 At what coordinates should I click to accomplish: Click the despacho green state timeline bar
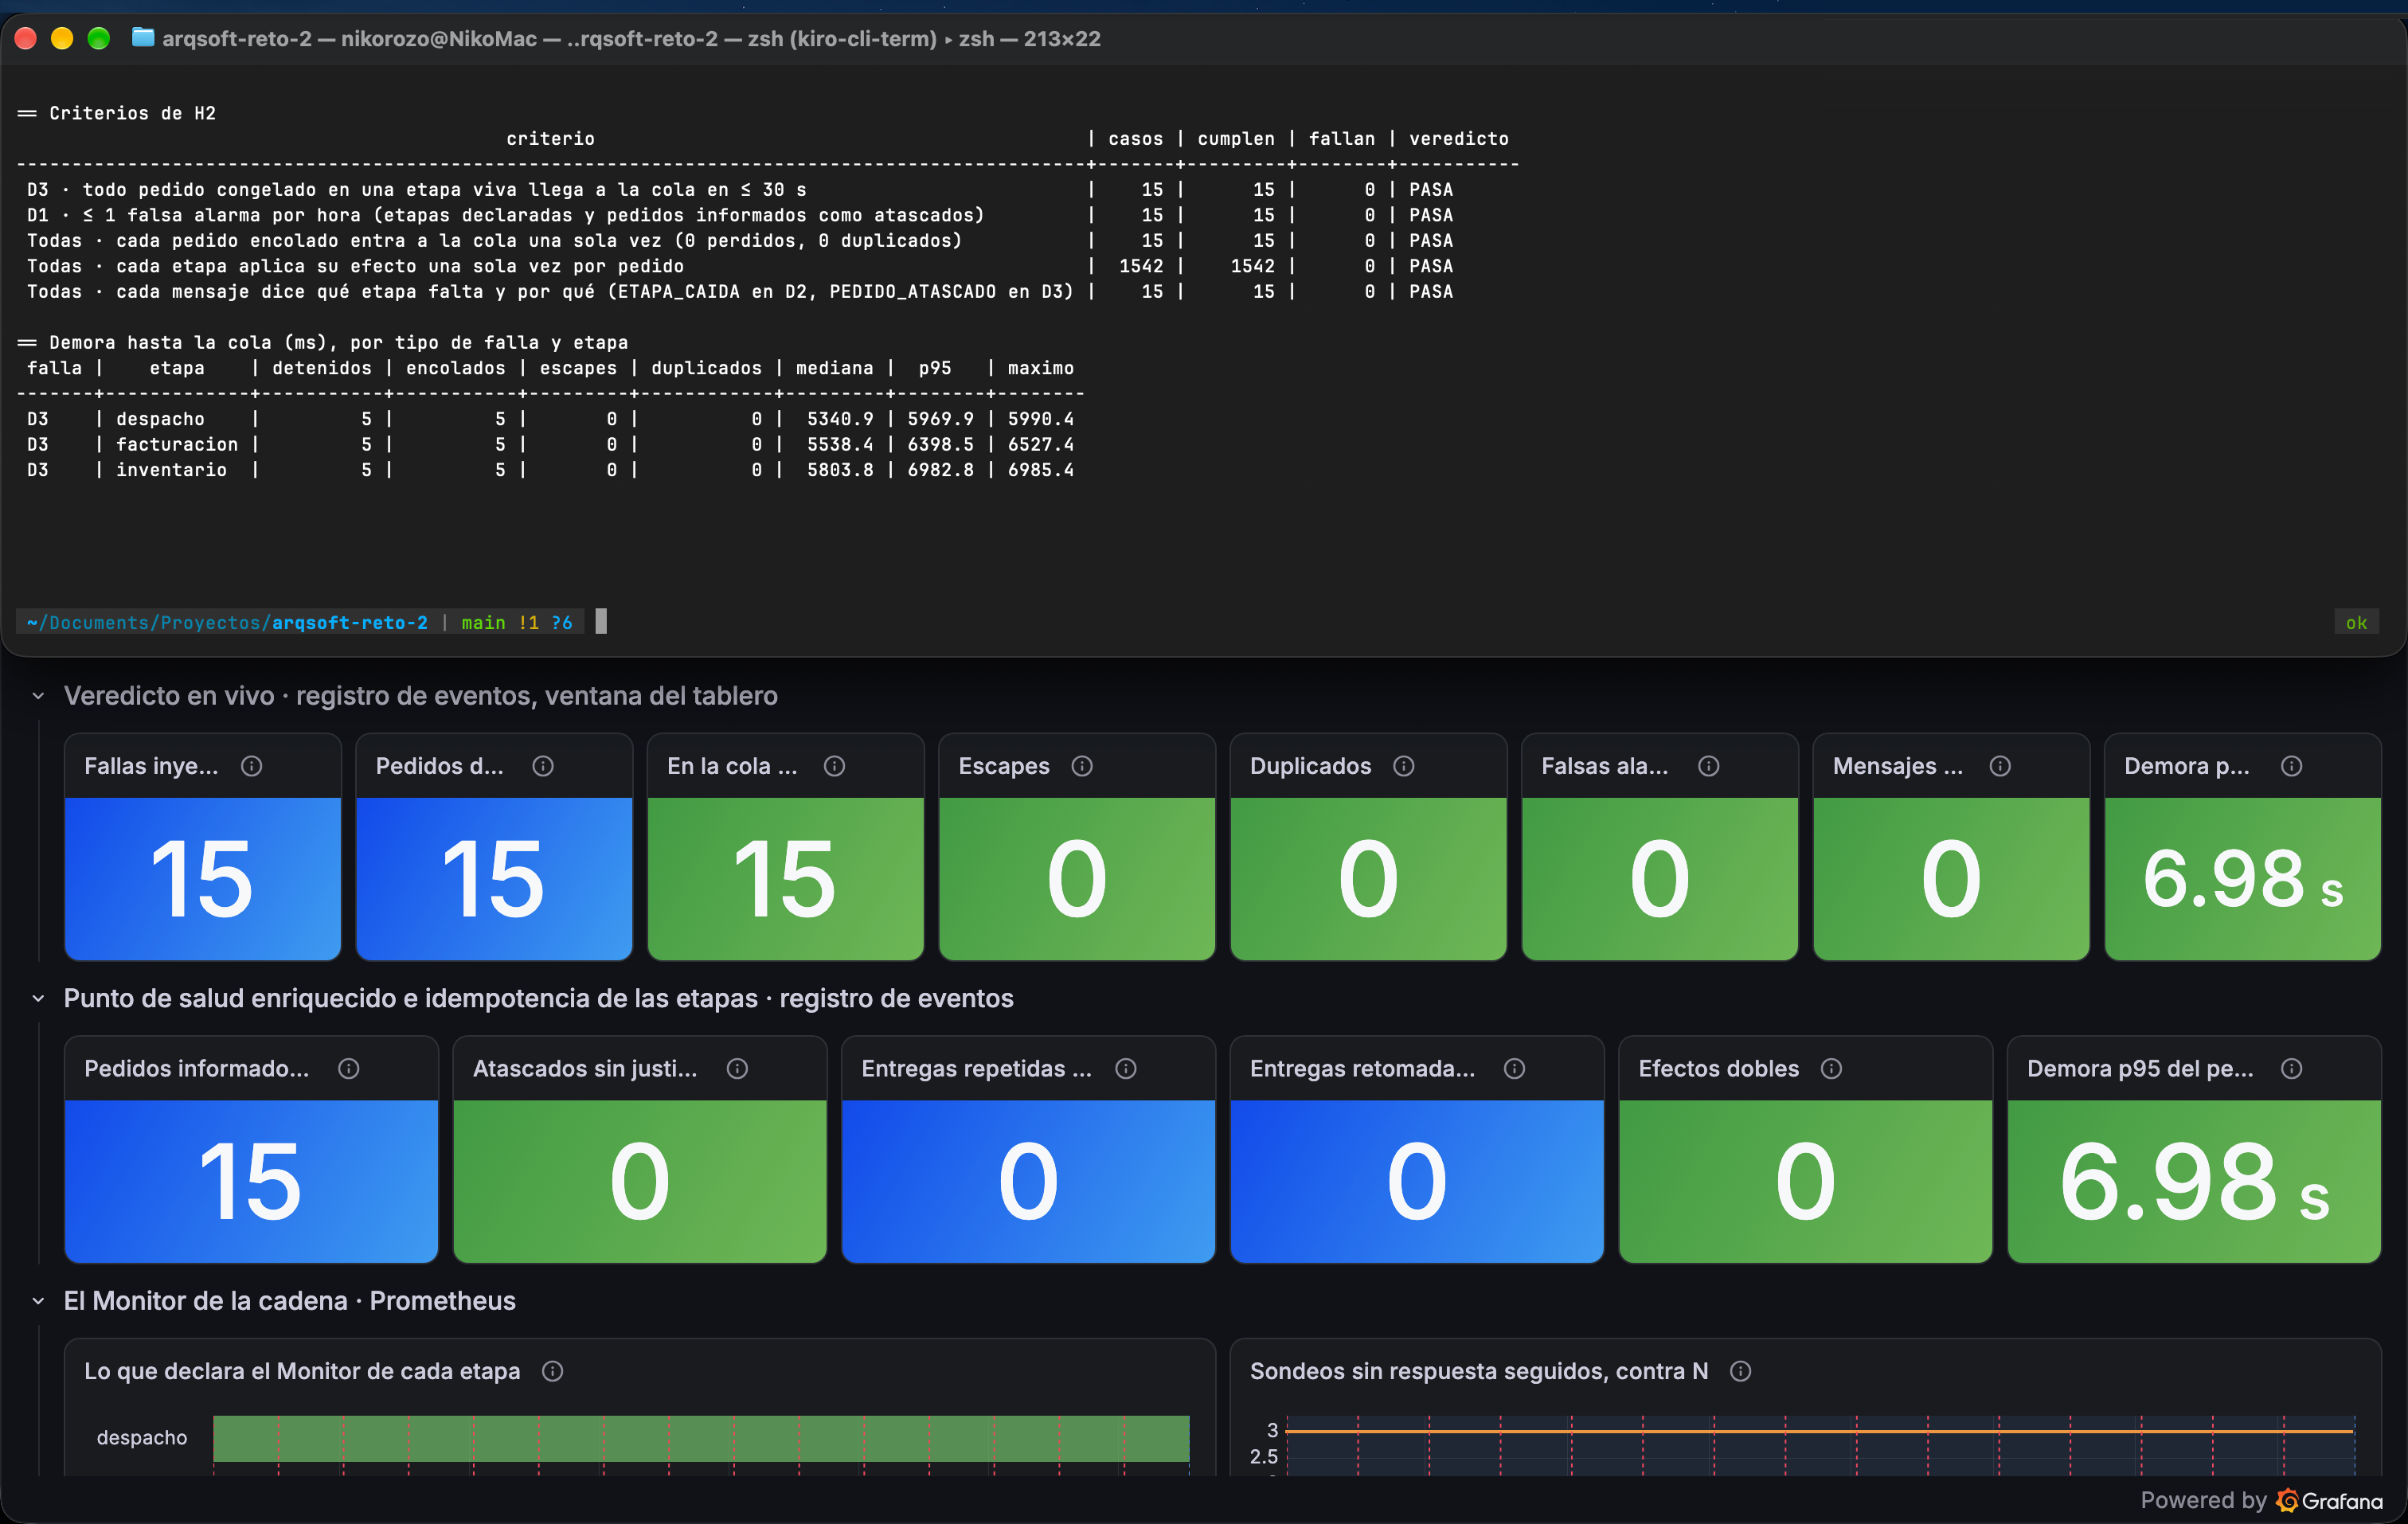[x=701, y=1438]
